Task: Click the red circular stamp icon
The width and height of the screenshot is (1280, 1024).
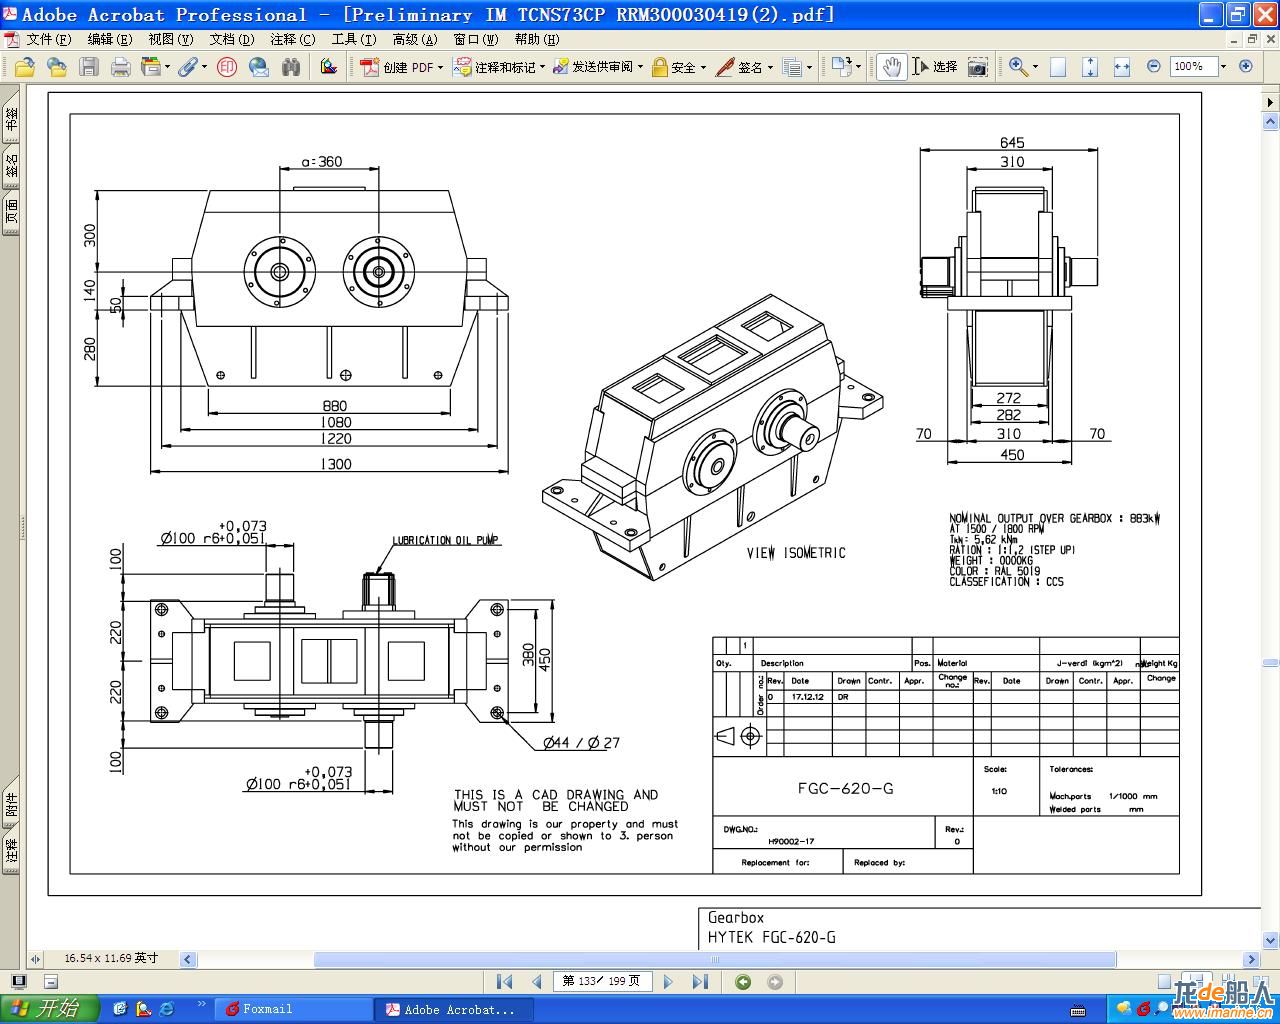Action: pyautogui.click(x=227, y=67)
